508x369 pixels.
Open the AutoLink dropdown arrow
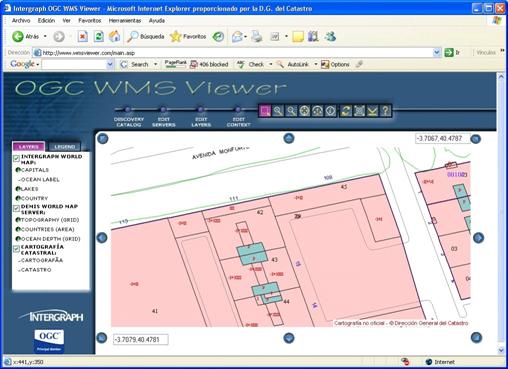pos(315,64)
